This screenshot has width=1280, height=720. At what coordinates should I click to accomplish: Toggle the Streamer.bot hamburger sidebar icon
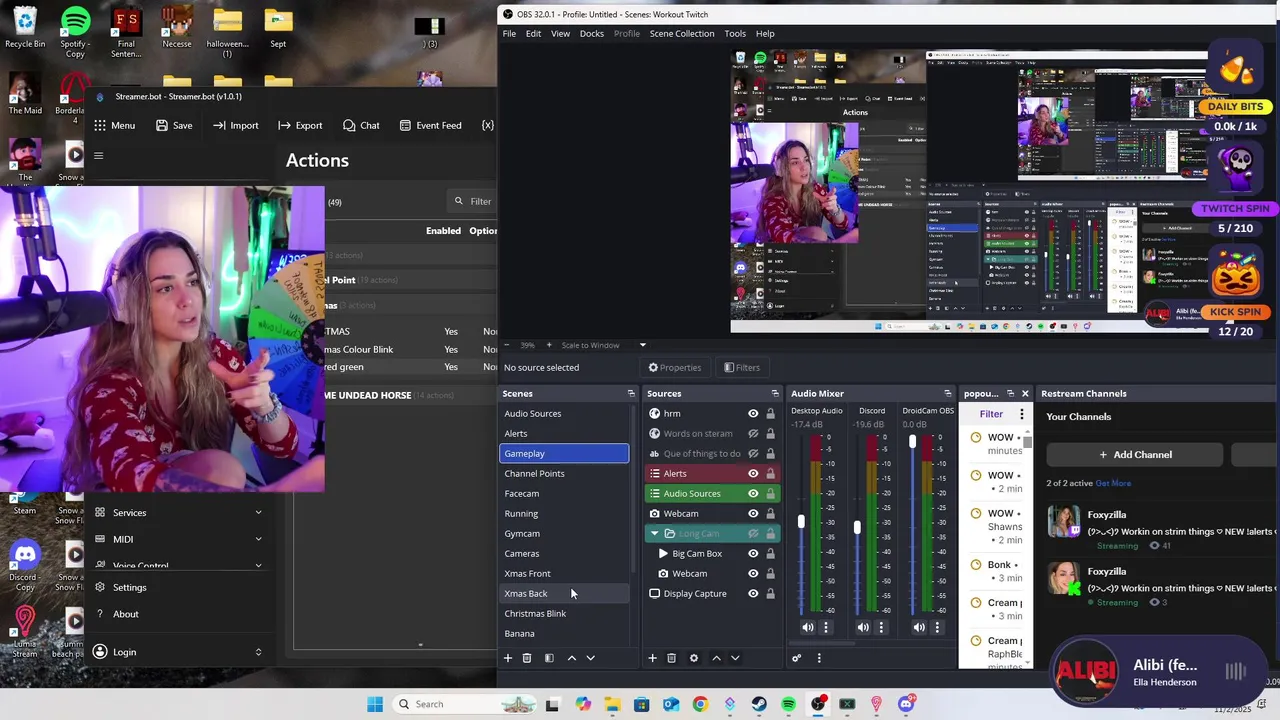pos(98,155)
